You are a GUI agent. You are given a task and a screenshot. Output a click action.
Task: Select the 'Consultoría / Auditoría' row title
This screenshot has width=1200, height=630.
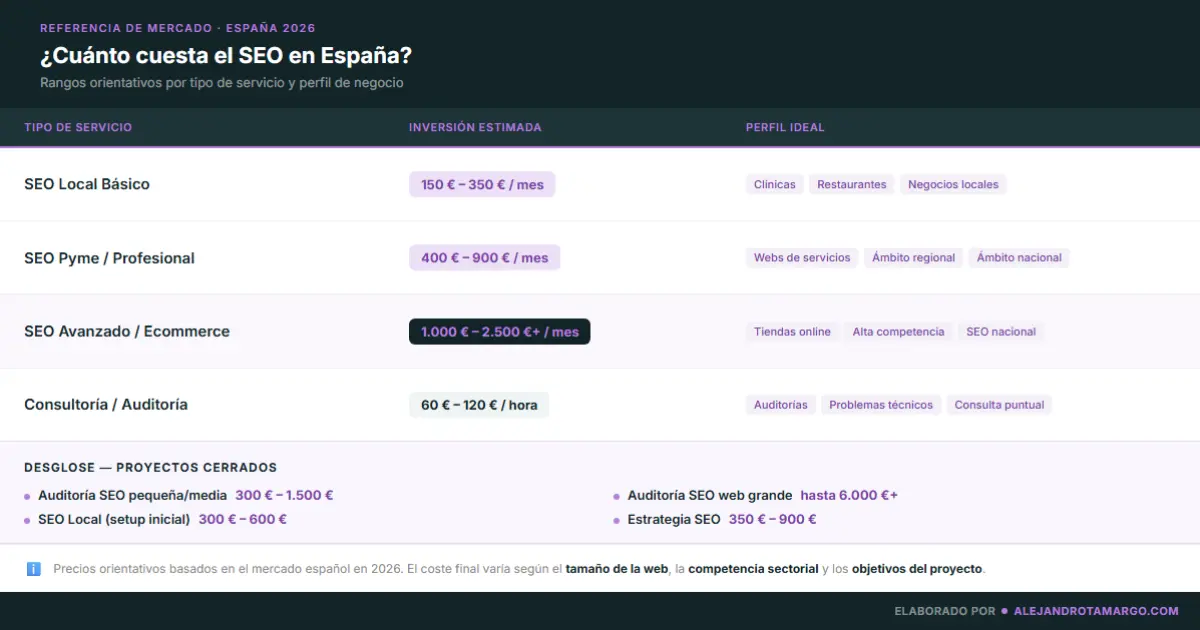click(x=106, y=405)
